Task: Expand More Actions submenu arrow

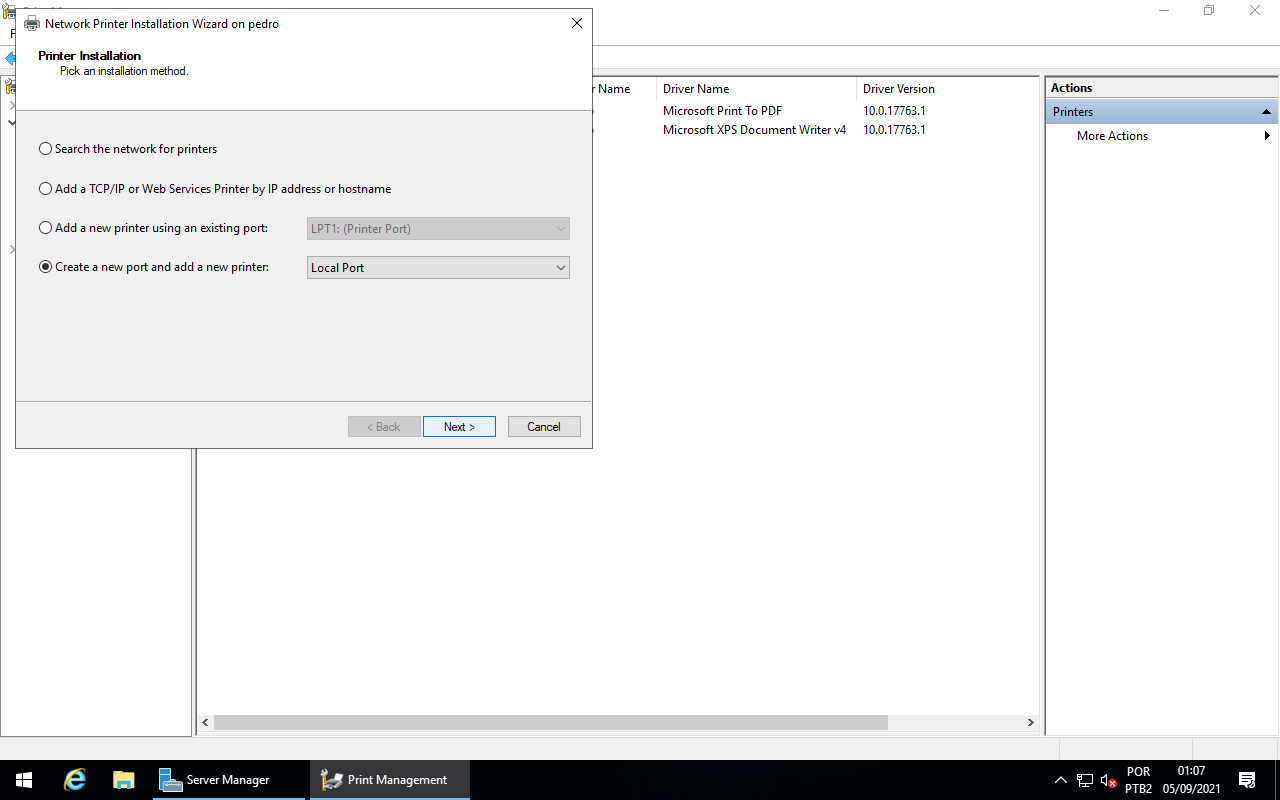Action: 1267,136
